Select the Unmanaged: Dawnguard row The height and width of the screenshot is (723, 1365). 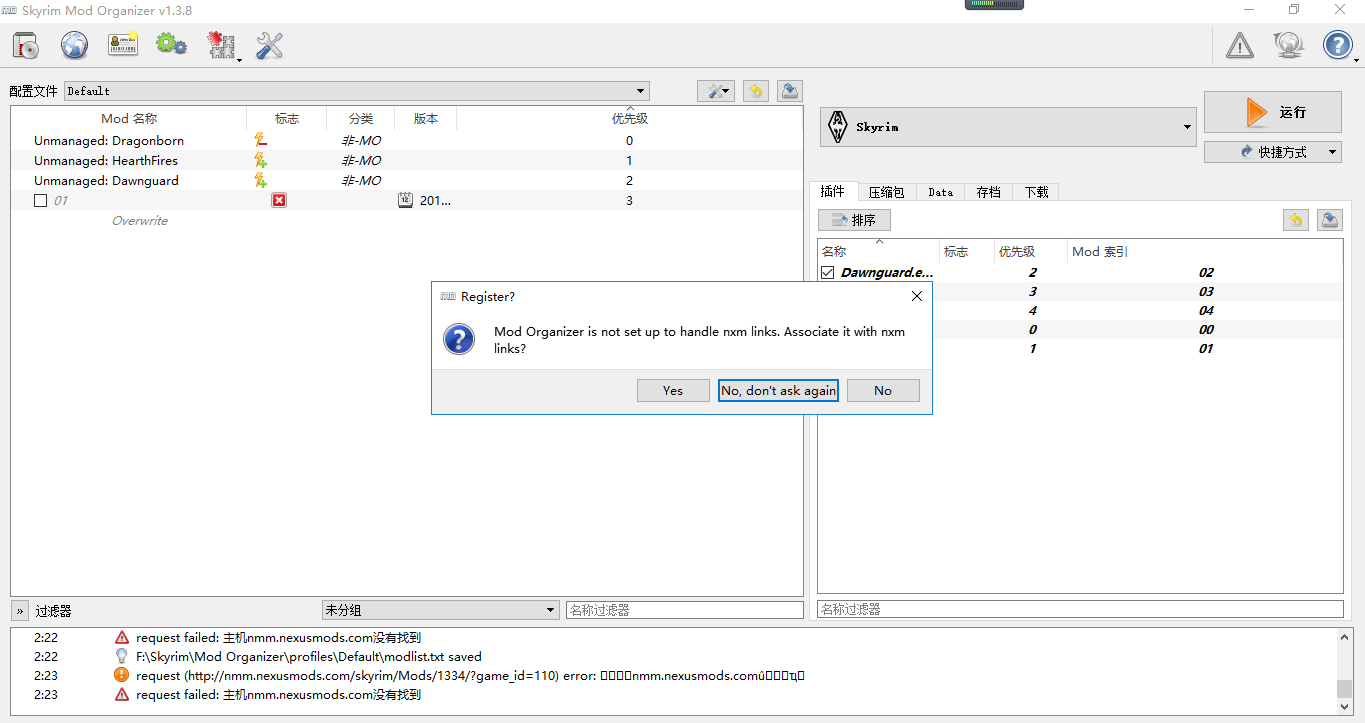pyautogui.click(x=407, y=180)
